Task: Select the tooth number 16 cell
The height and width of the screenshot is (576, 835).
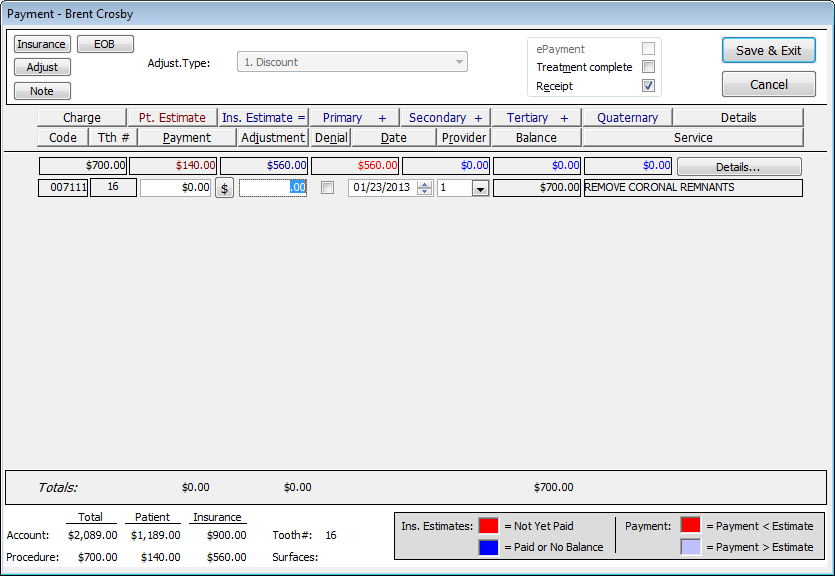Action: click(x=113, y=187)
